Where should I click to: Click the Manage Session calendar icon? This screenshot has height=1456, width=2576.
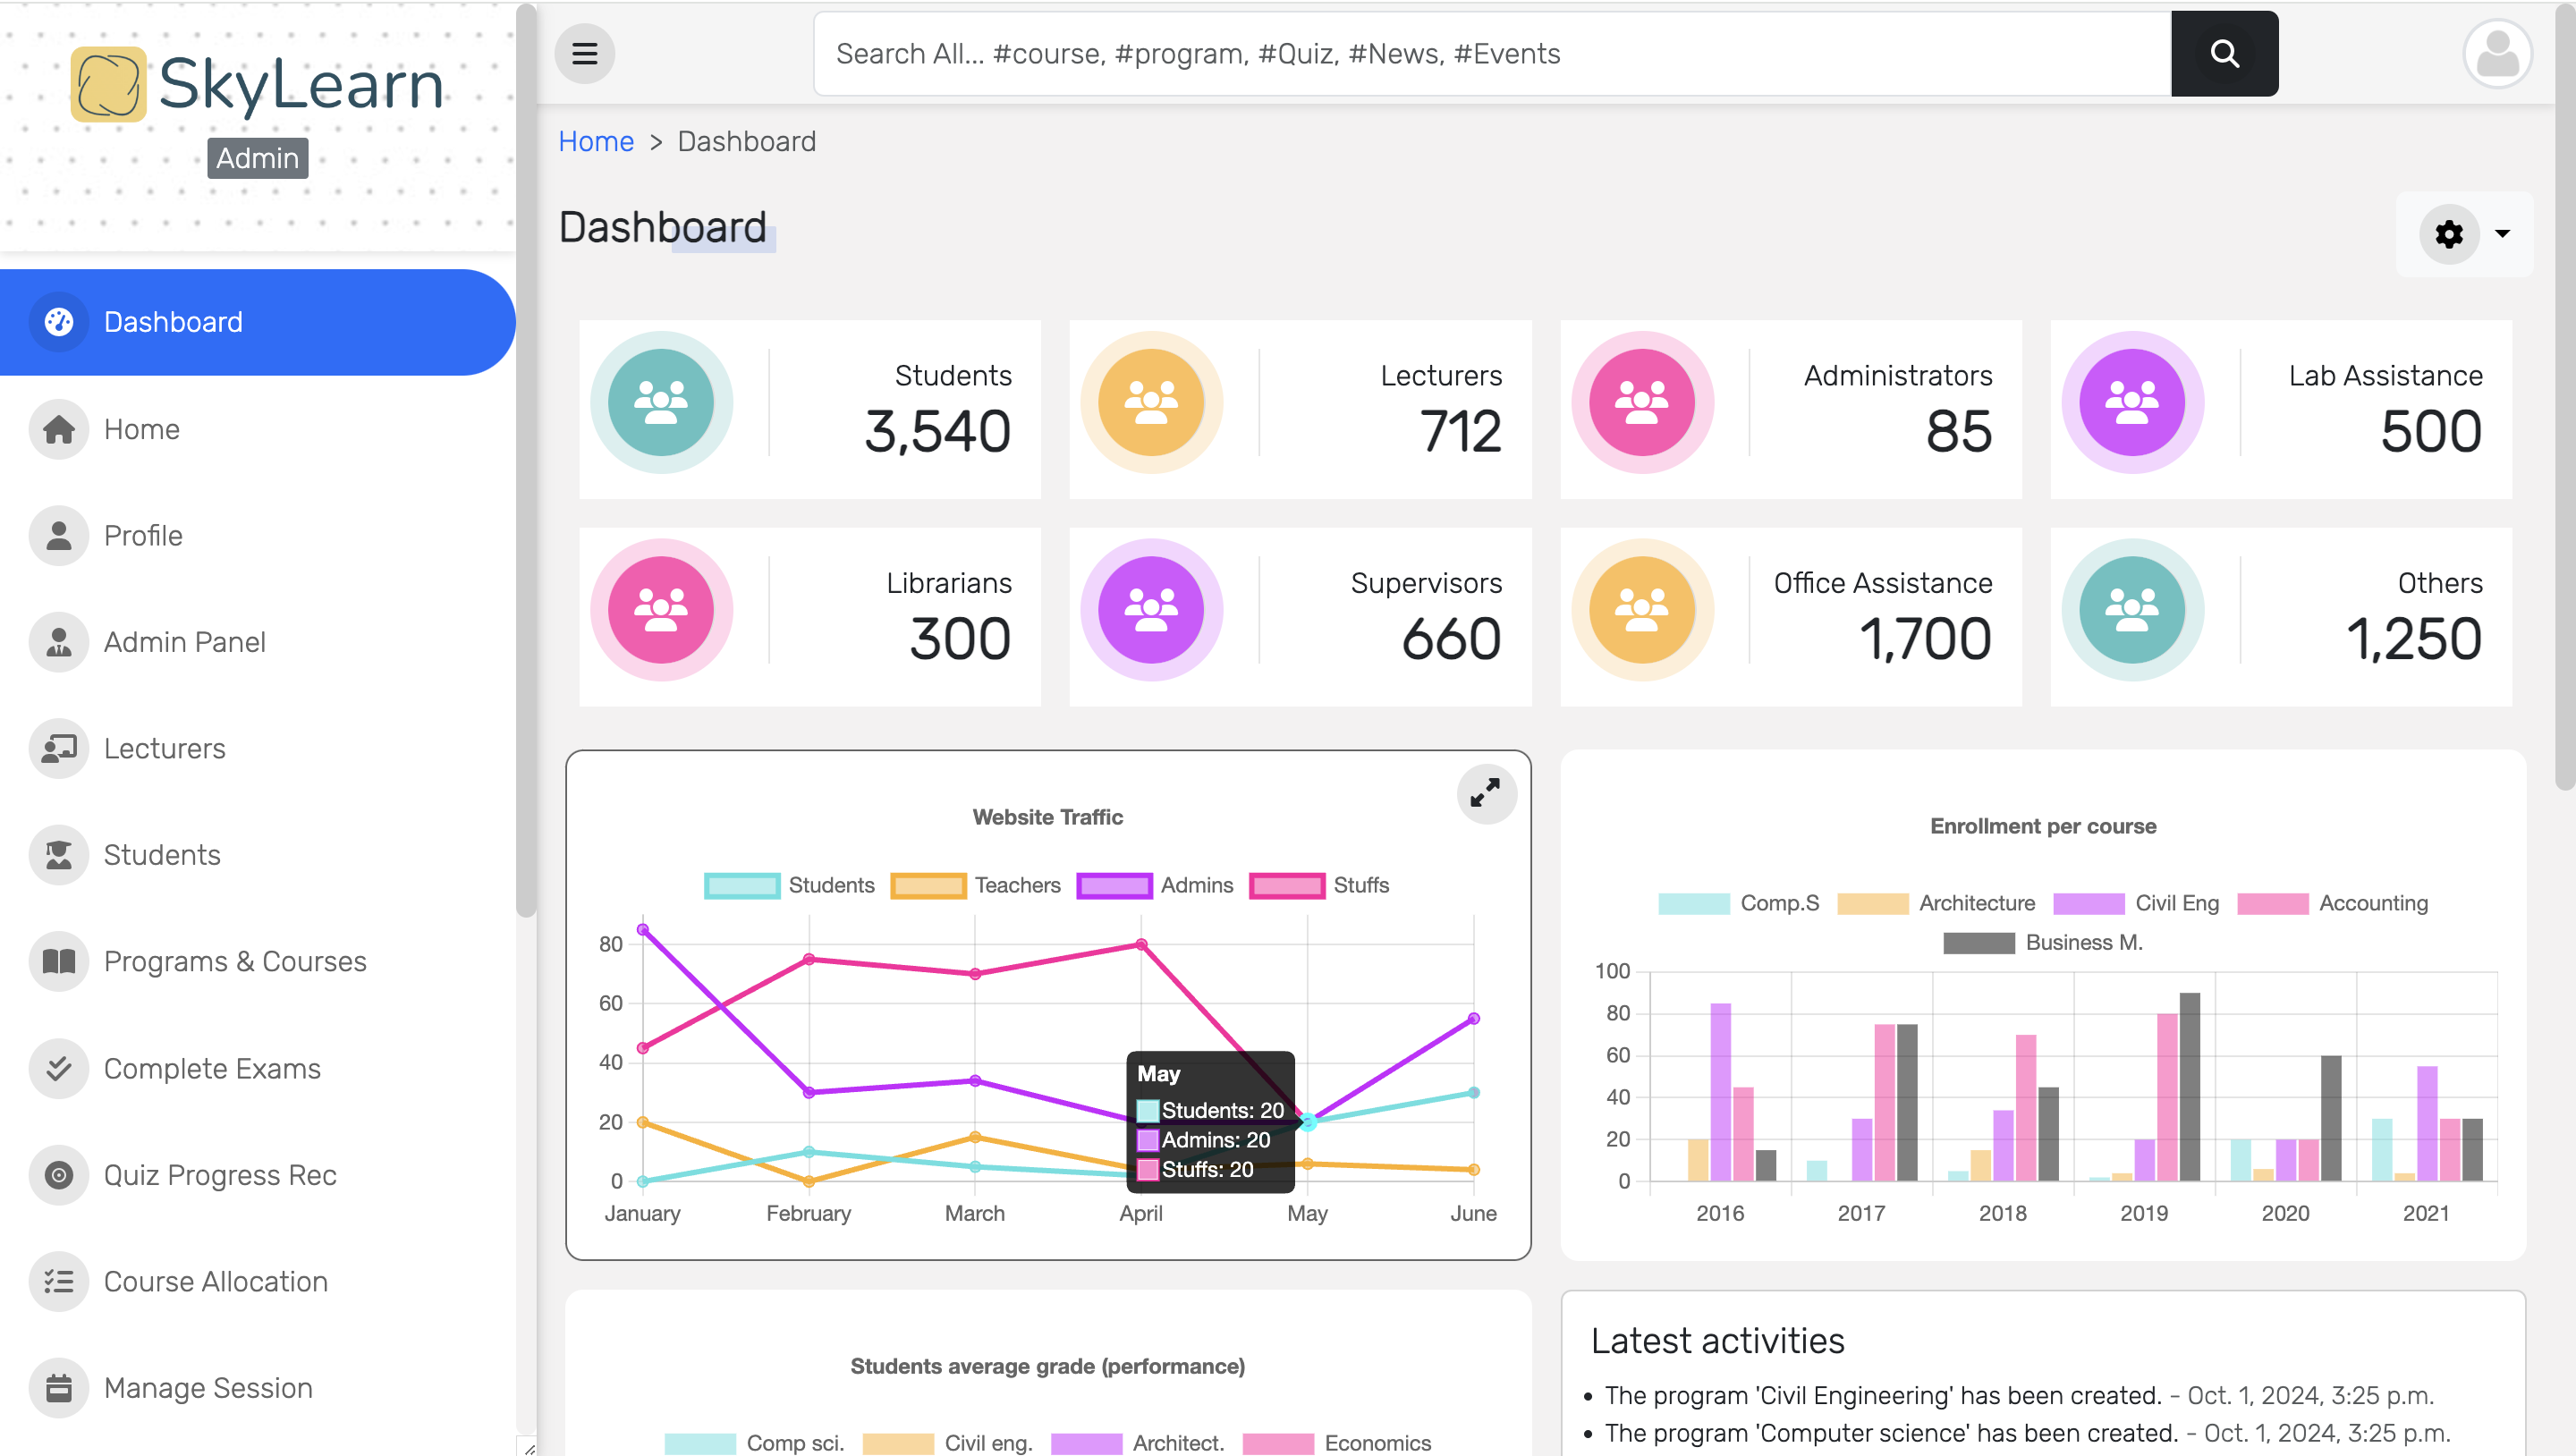59,1388
